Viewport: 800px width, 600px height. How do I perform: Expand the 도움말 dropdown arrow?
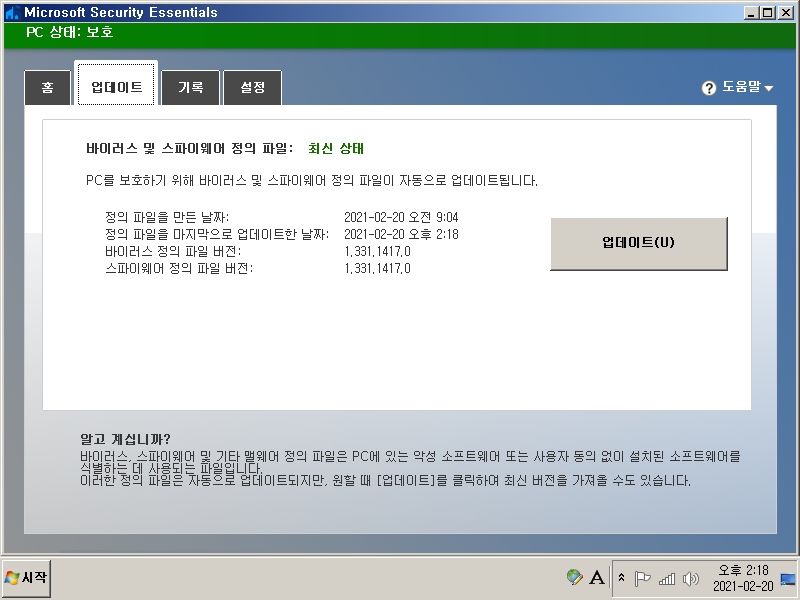[769, 89]
